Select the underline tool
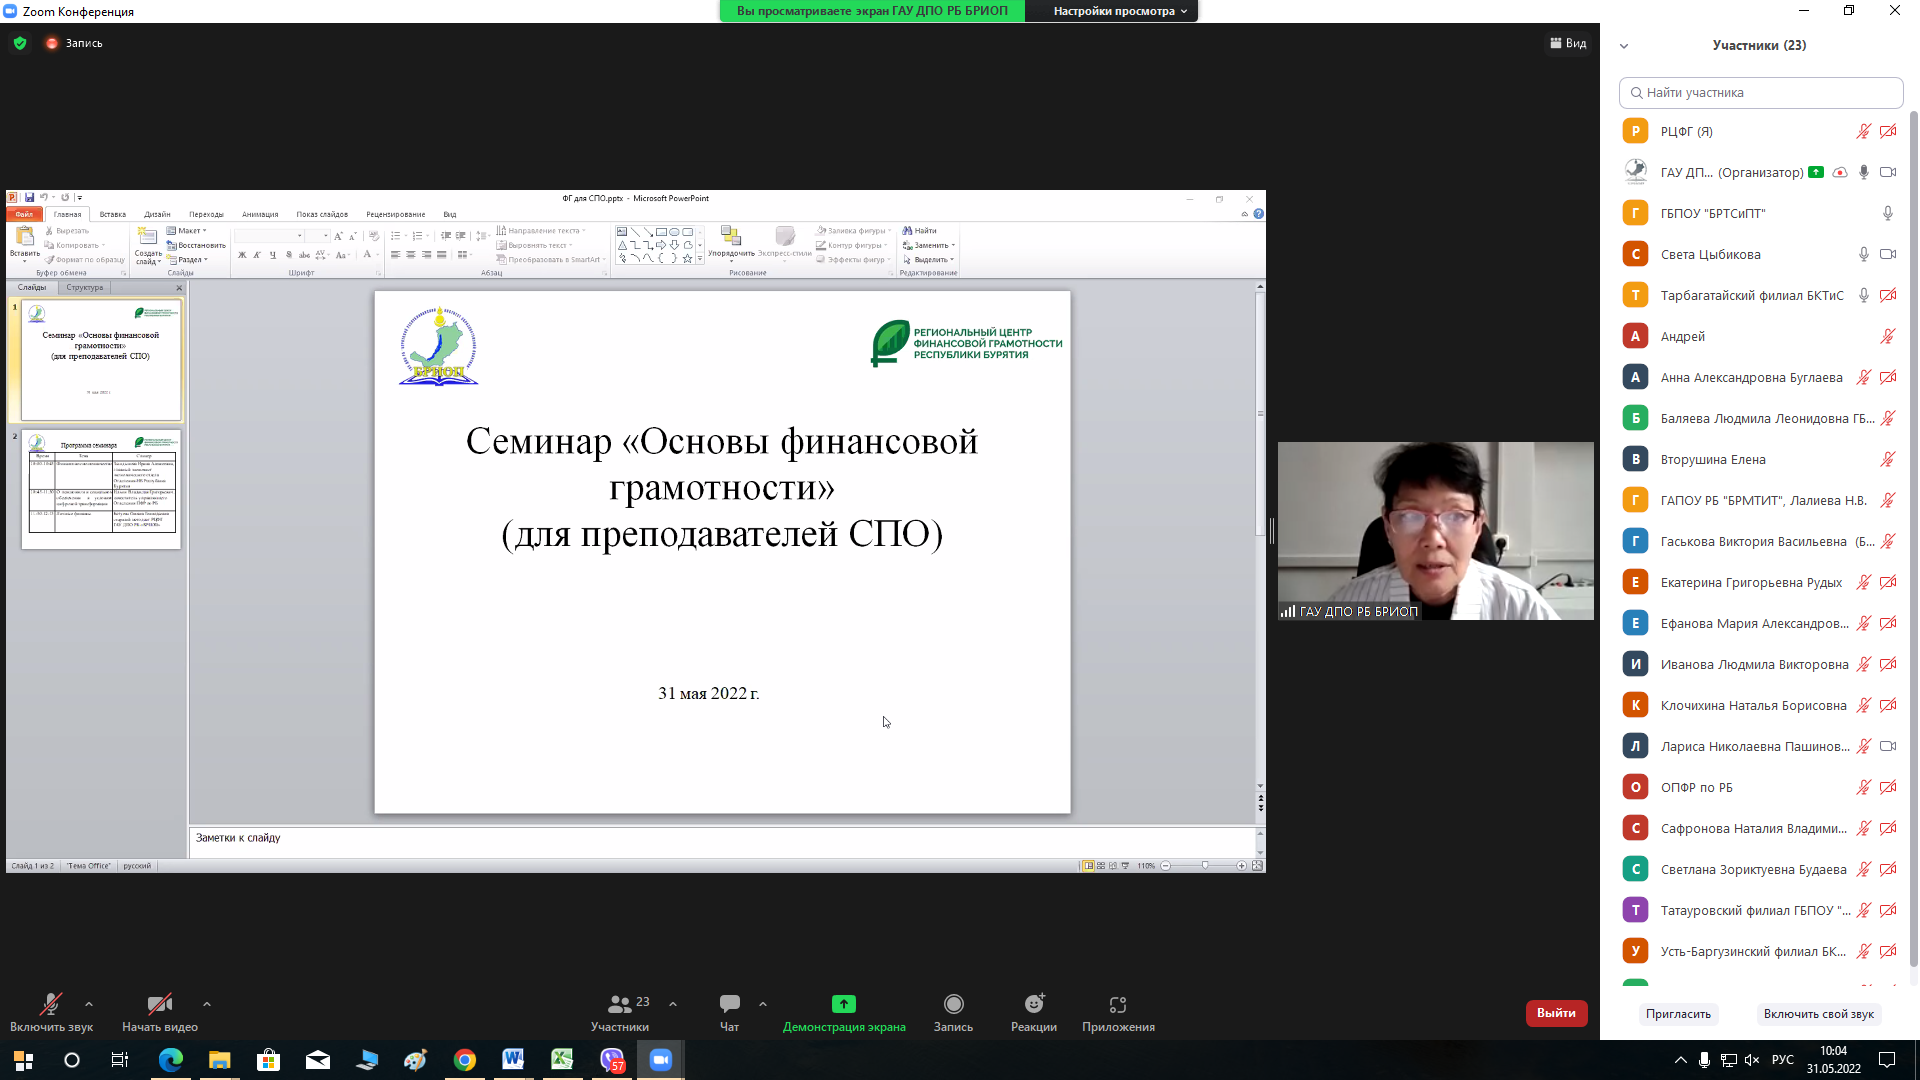This screenshot has width=1920, height=1080. coord(273,255)
